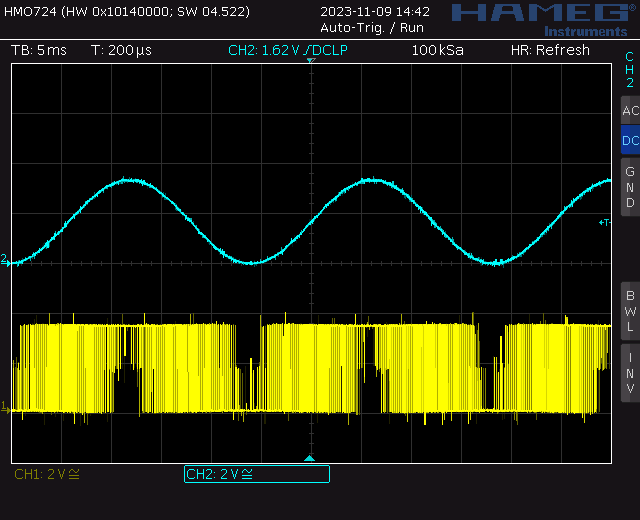Click the cyan channel 2 ground marker

[x=5, y=260]
